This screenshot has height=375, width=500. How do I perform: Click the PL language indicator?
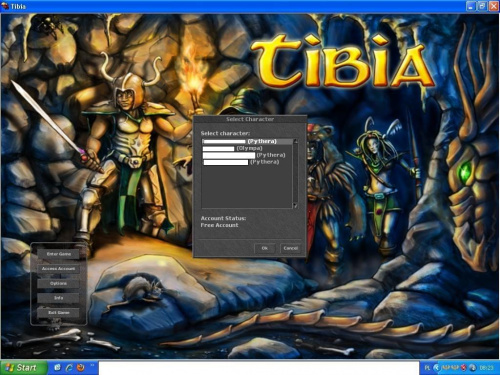tap(427, 368)
